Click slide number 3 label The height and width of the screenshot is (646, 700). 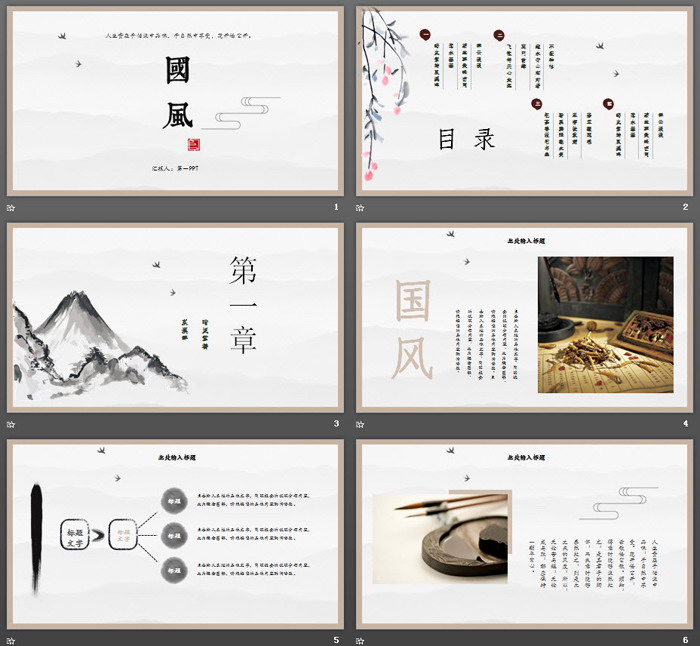pyautogui.click(x=336, y=424)
